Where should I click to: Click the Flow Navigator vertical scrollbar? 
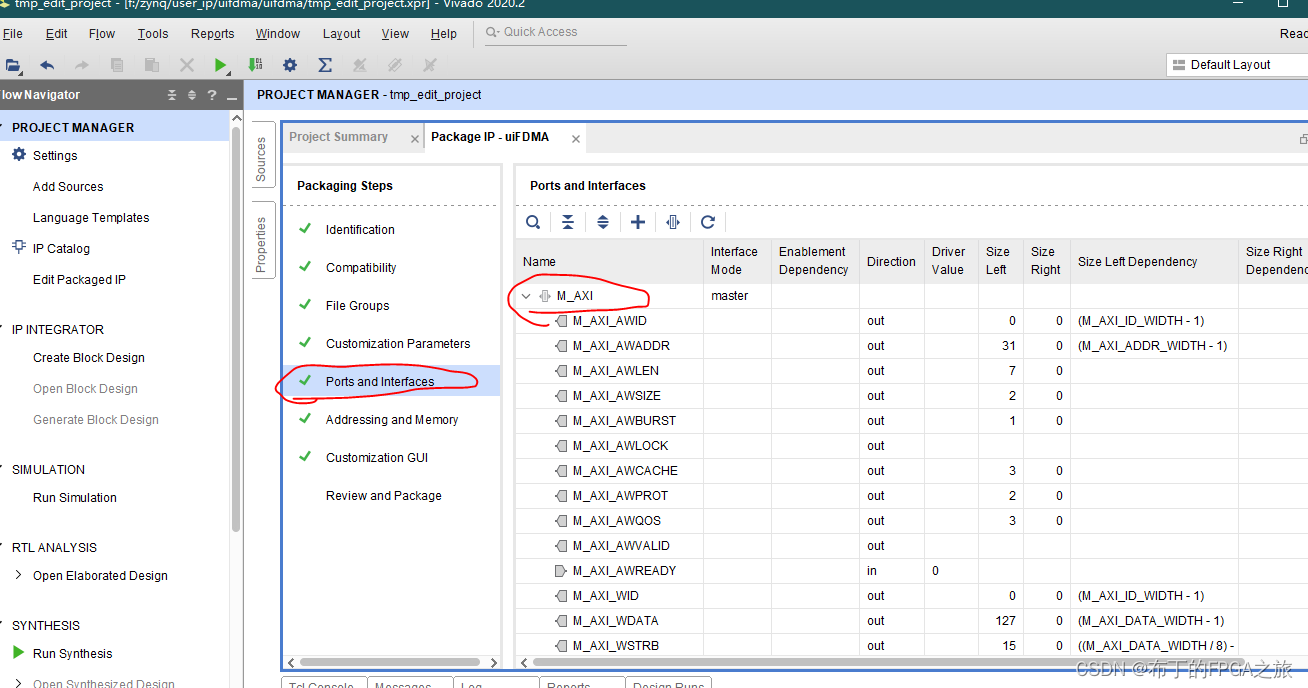[236, 330]
